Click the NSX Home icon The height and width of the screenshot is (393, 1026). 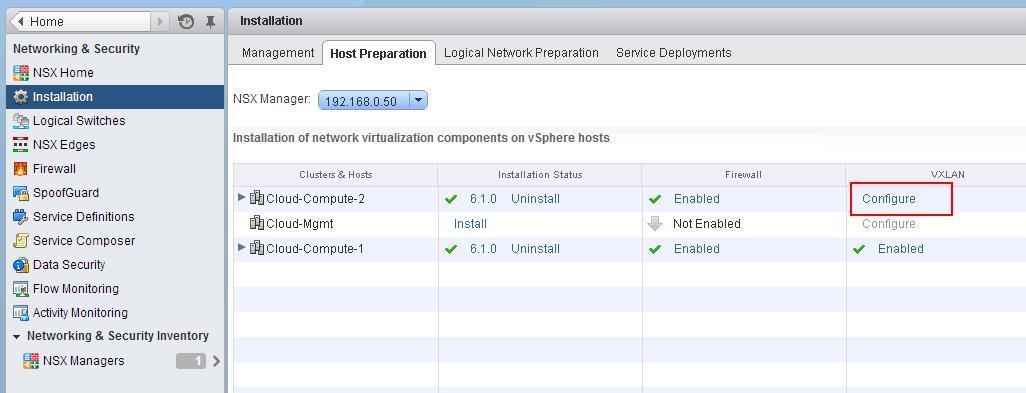(21, 73)
